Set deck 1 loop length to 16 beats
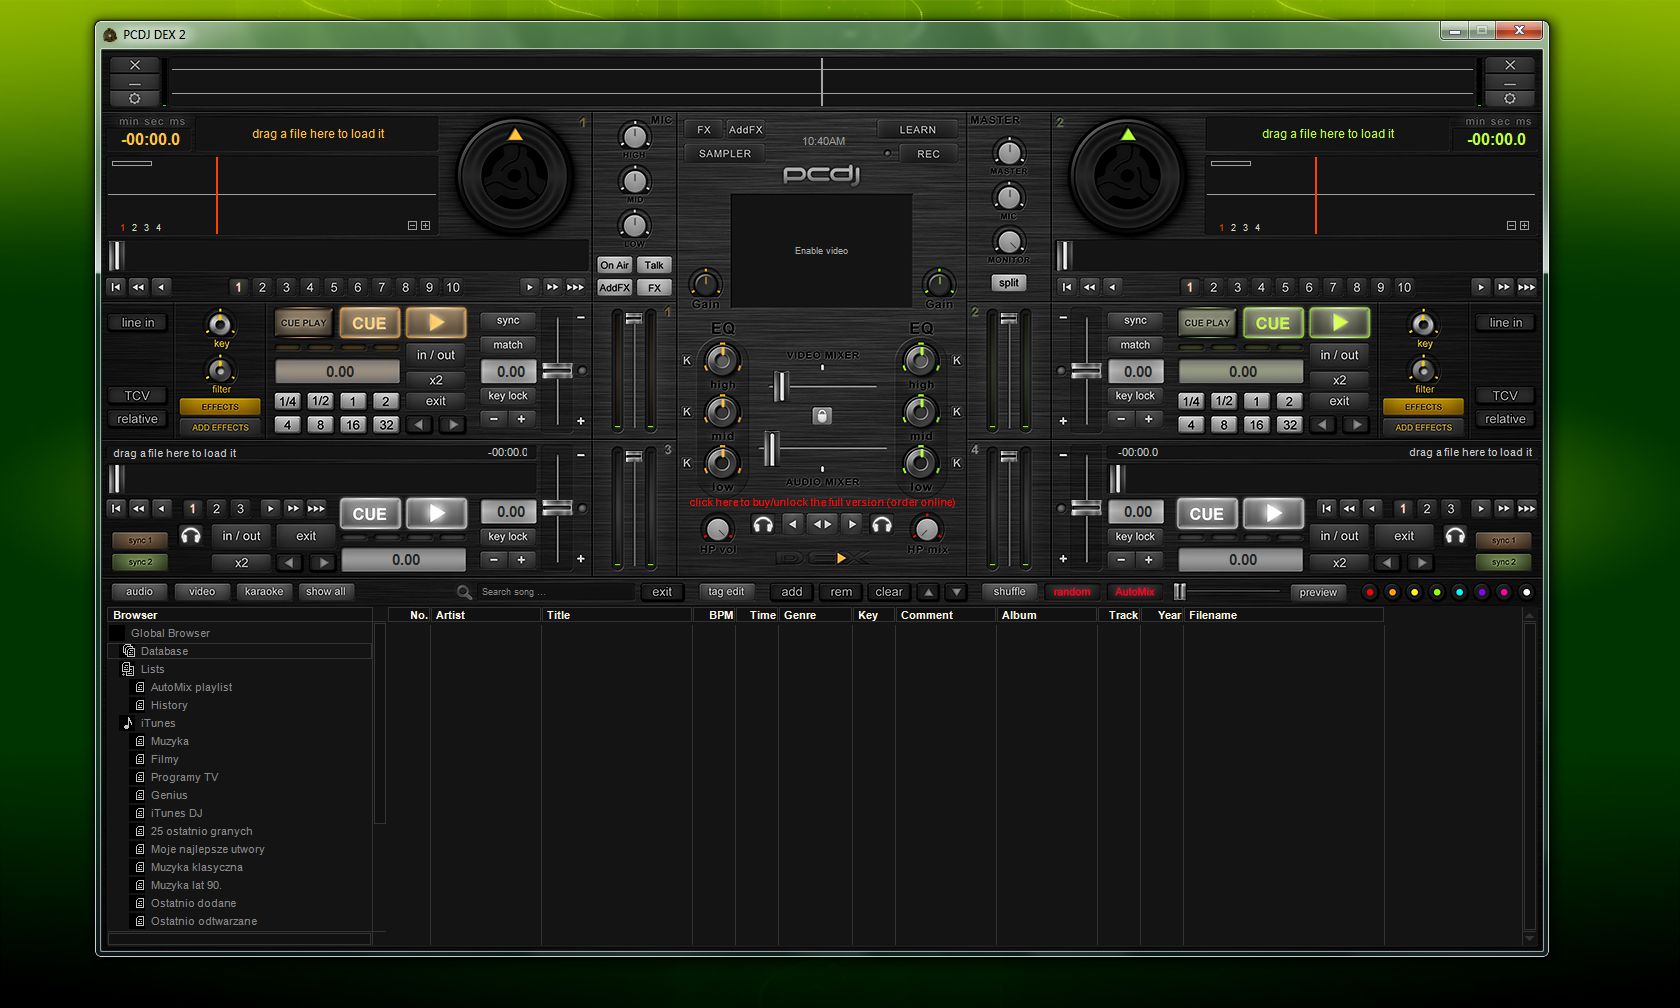1680x1008 pixels. (x=352, y=425)
